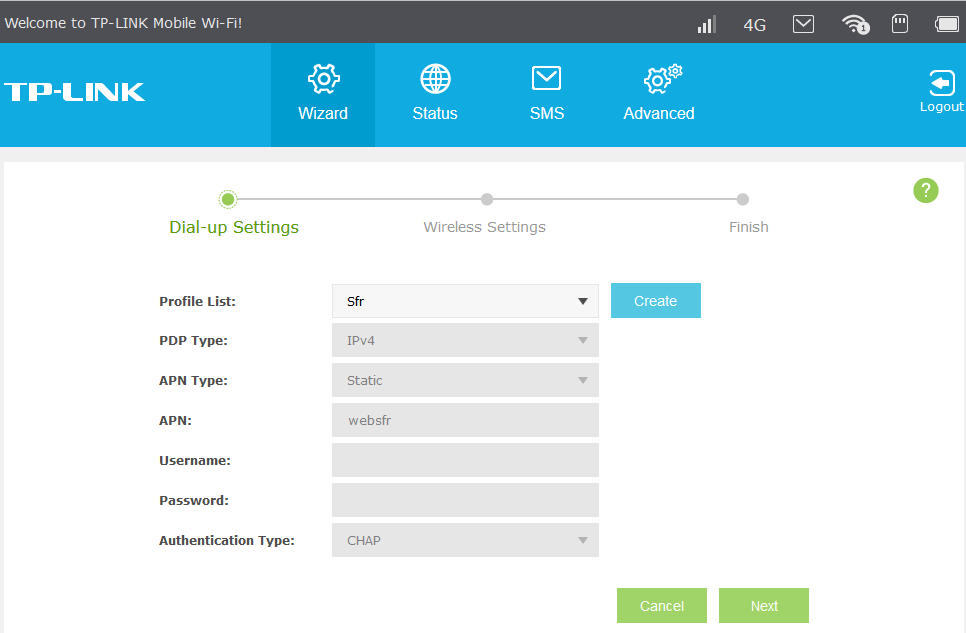The width and height of the screenshot is (966, 633).
Task: Expand the APN Type dropdown
Action: pyautogui.click(x=465, y=380)
